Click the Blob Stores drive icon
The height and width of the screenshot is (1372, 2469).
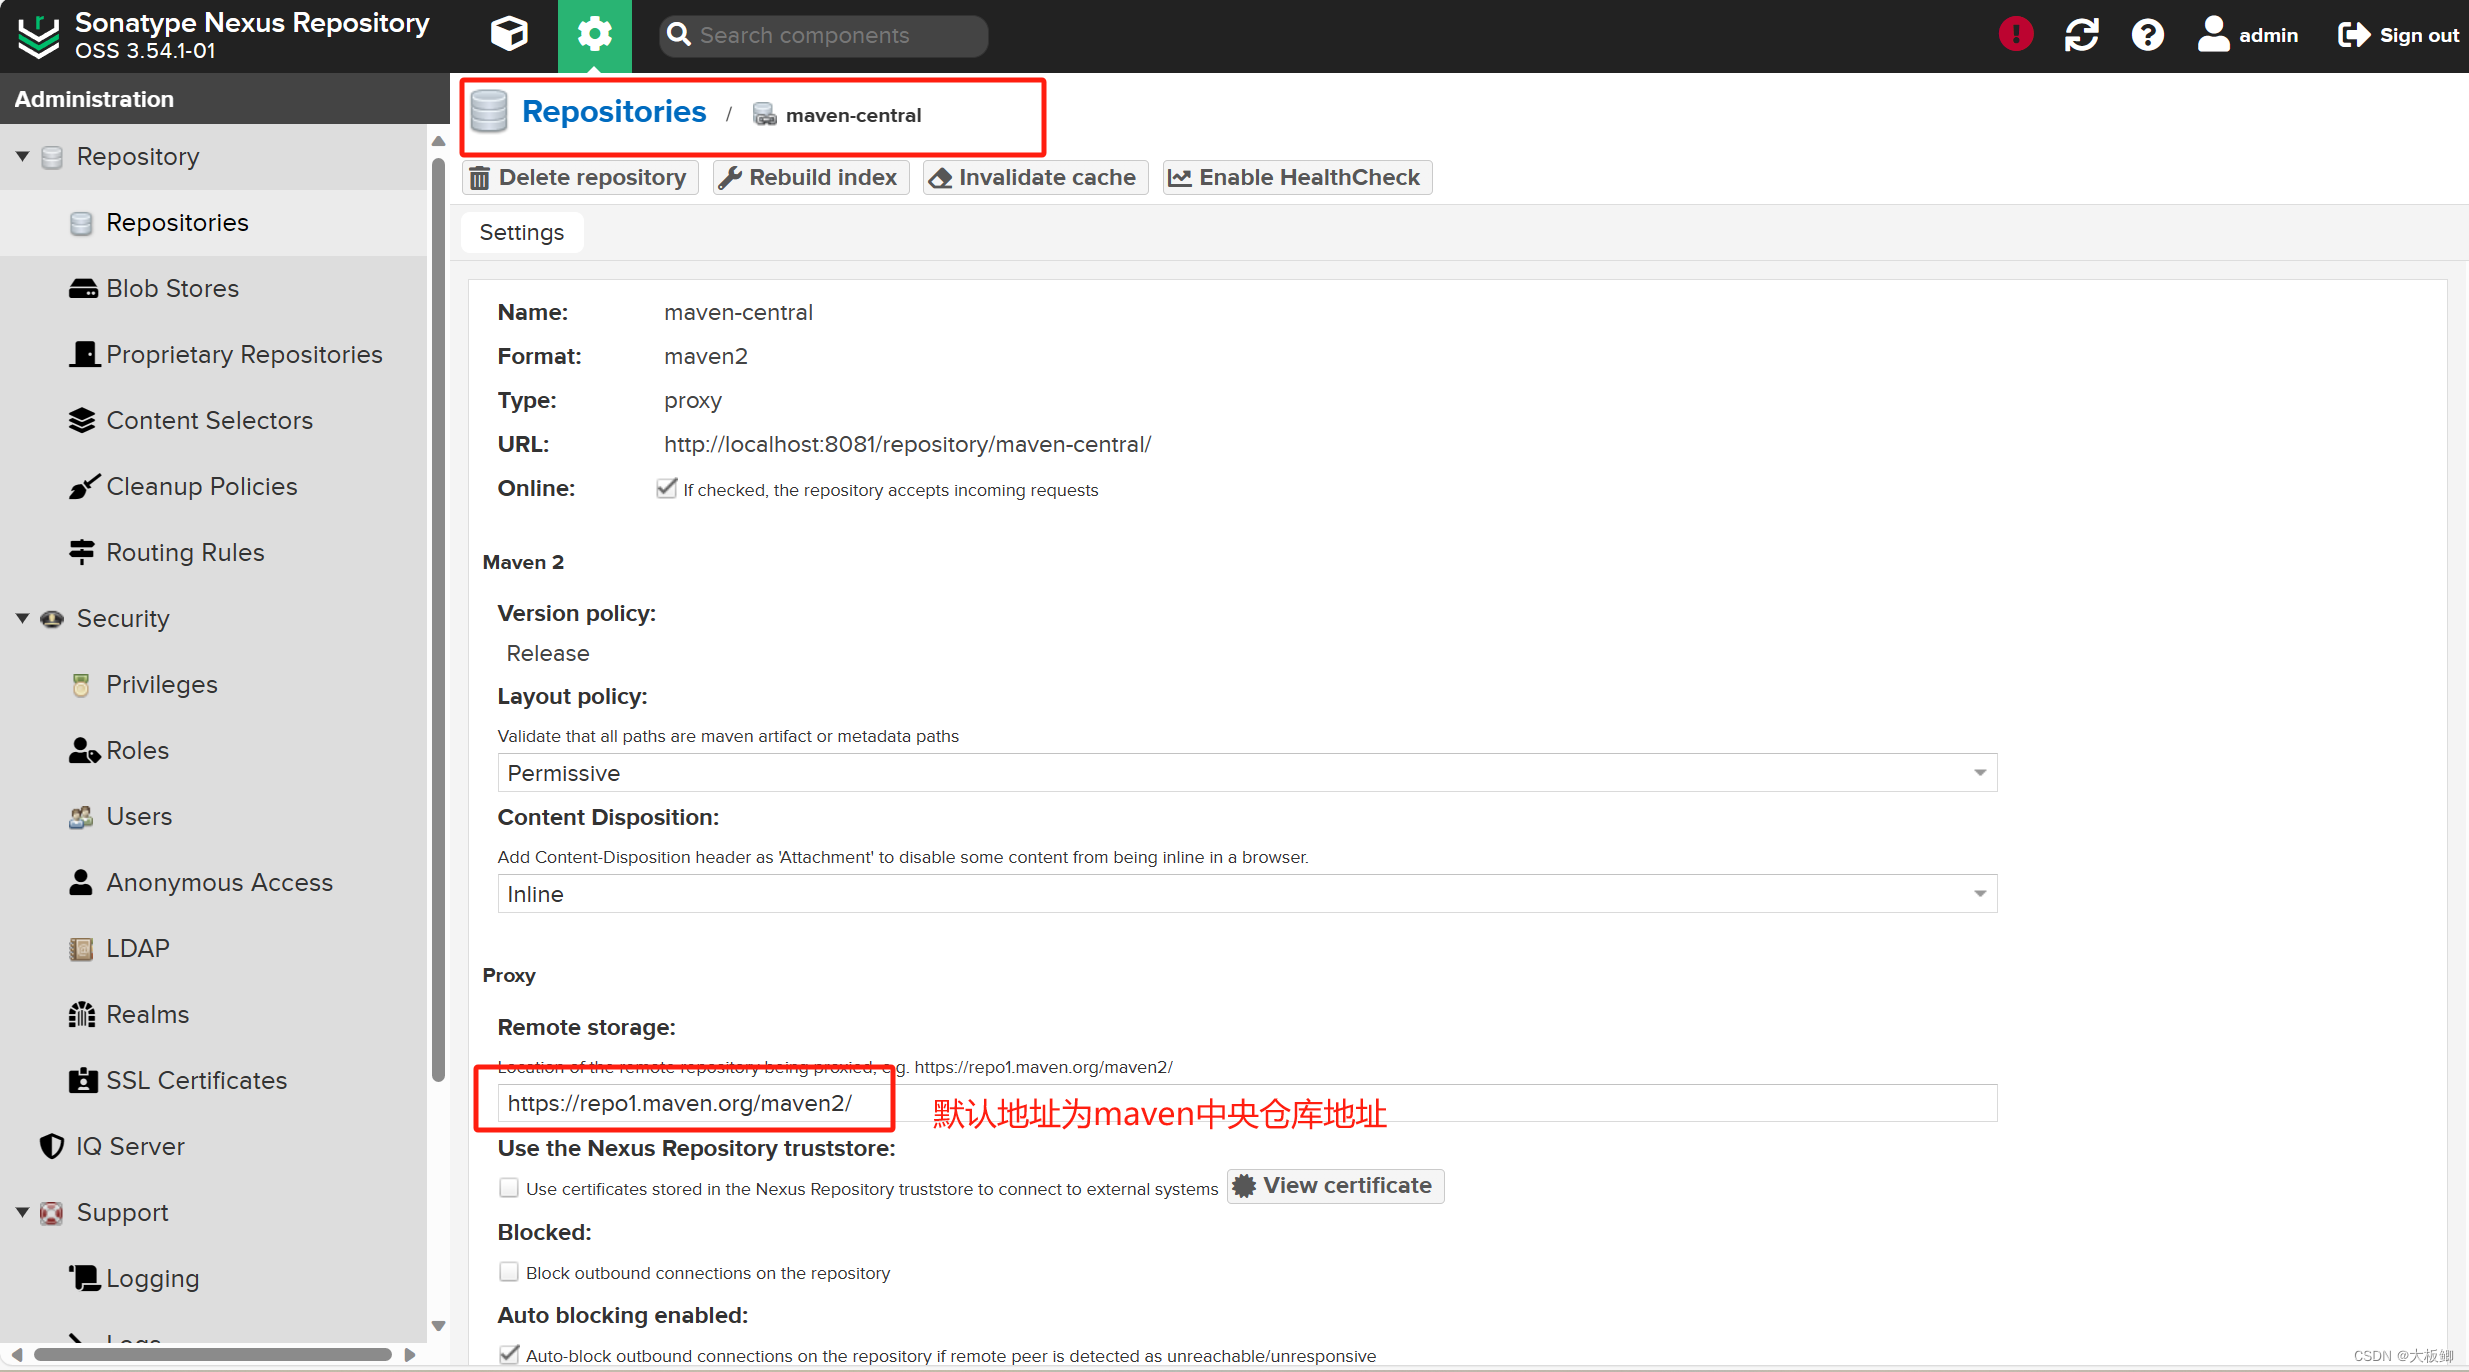coord(83,289)
